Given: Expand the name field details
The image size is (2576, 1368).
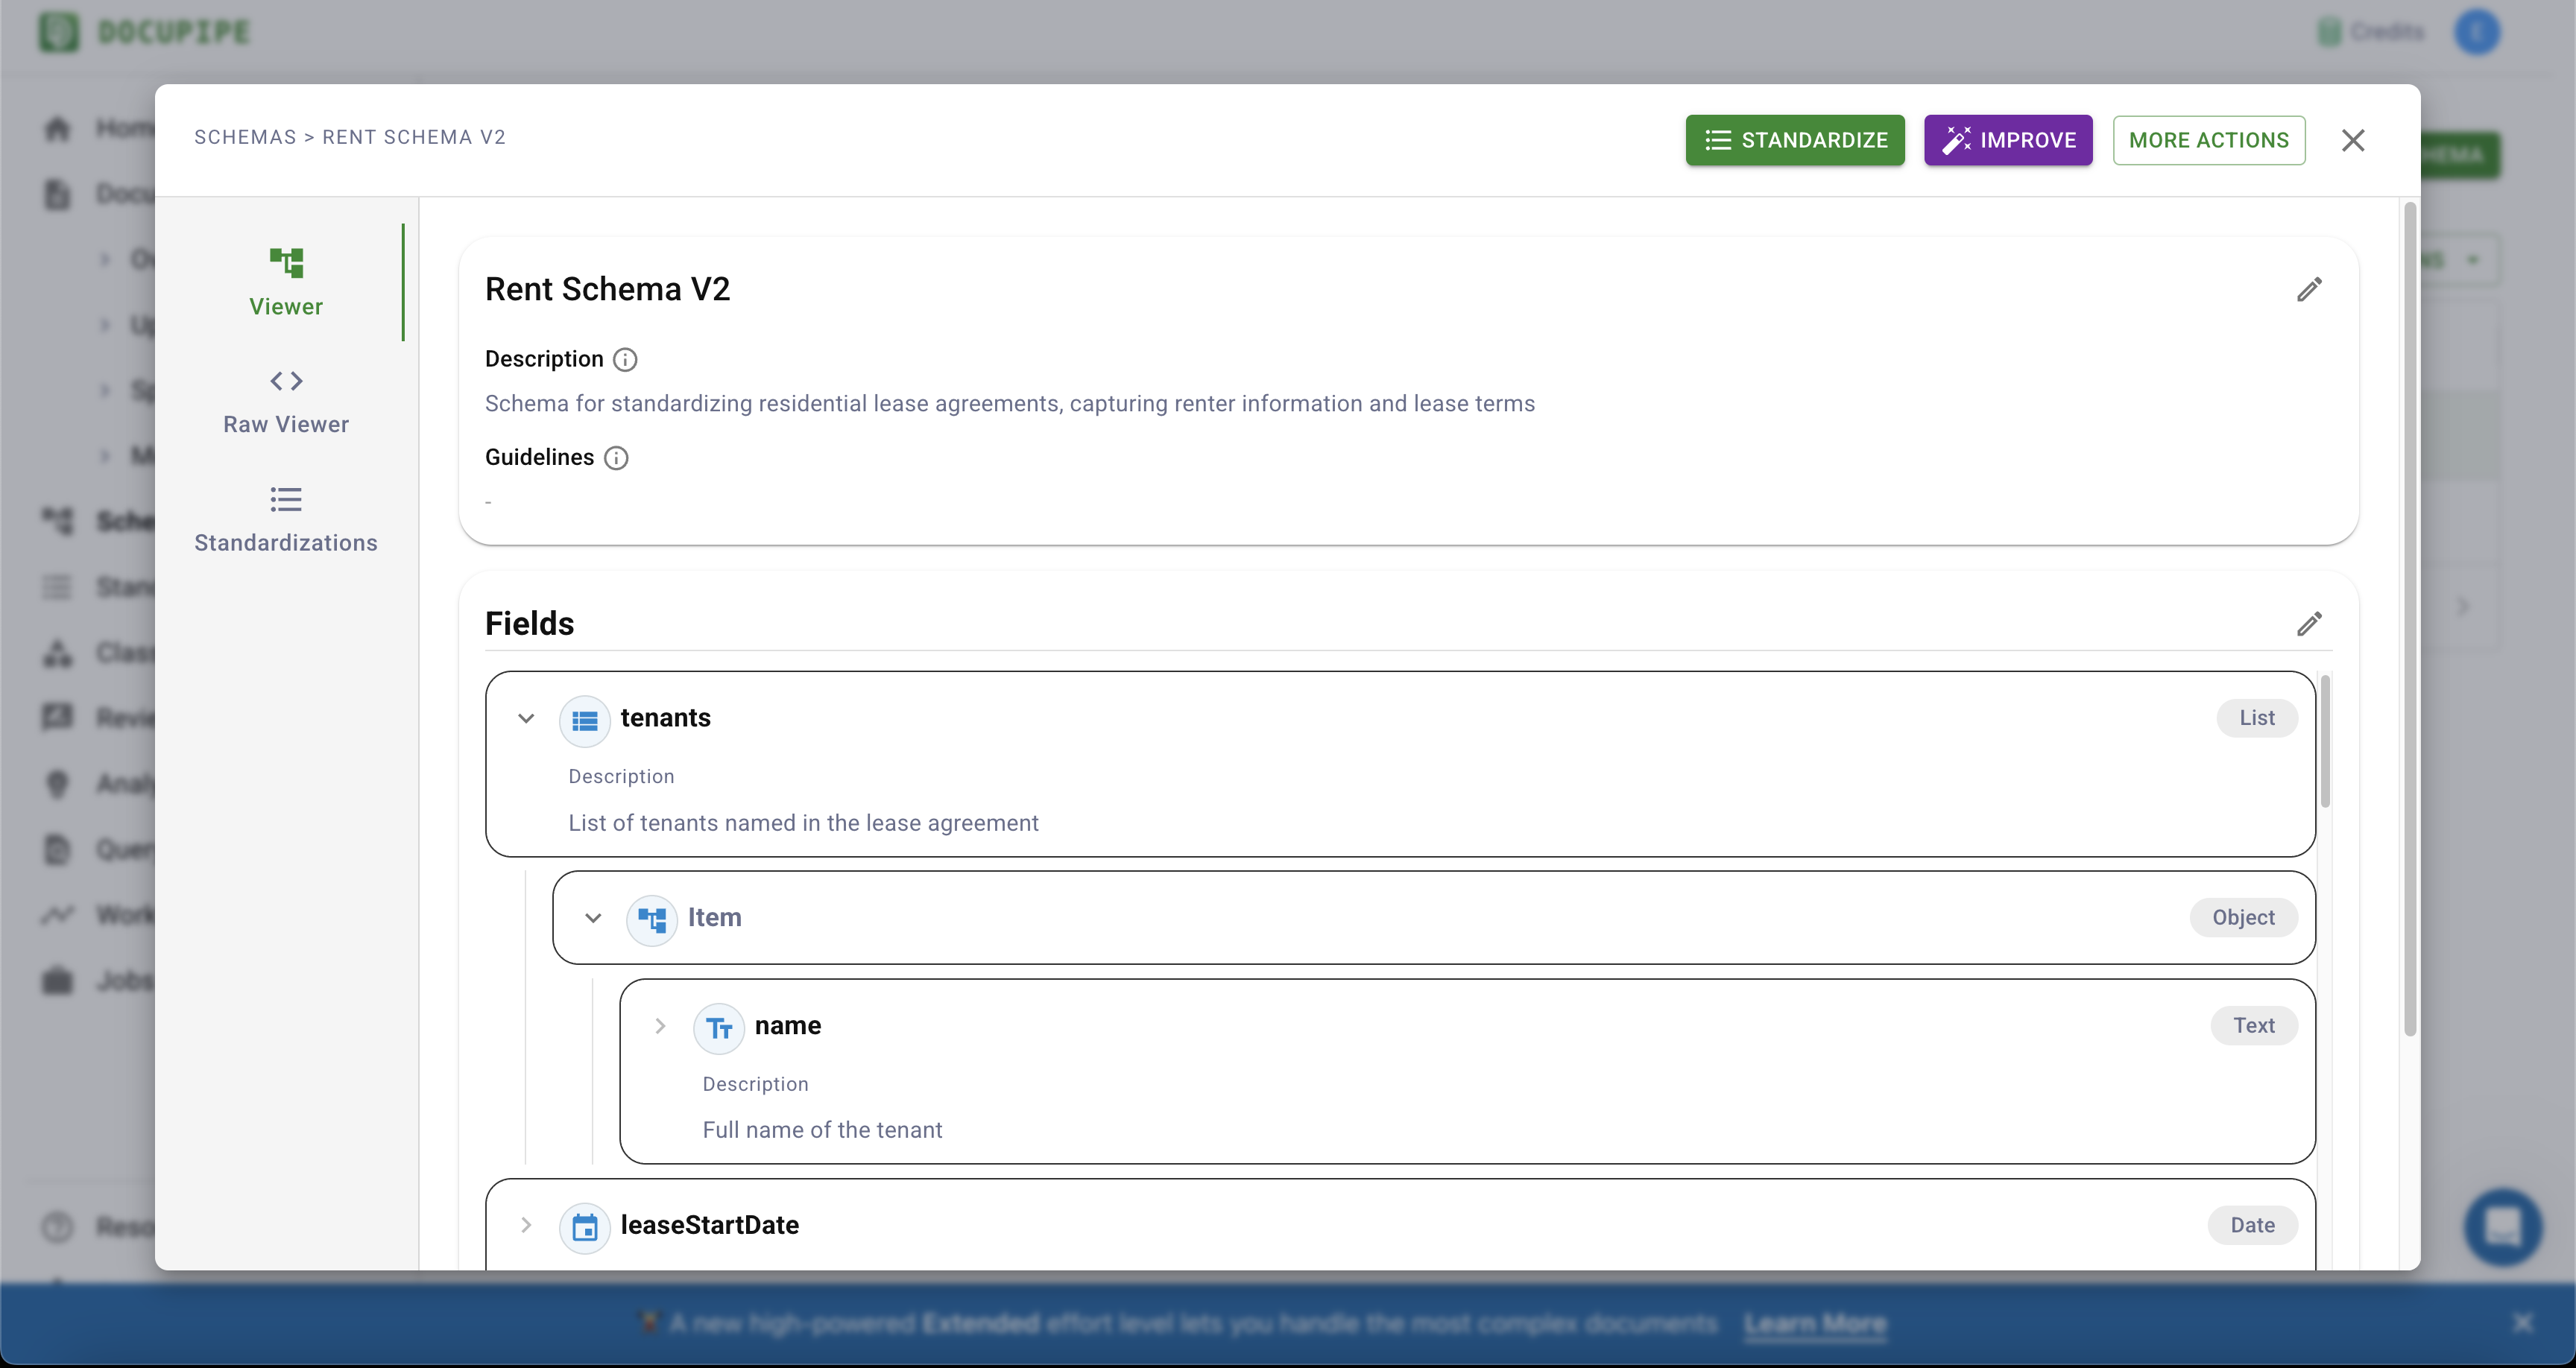Looking at the screenshot, I should pos(660,1026).
